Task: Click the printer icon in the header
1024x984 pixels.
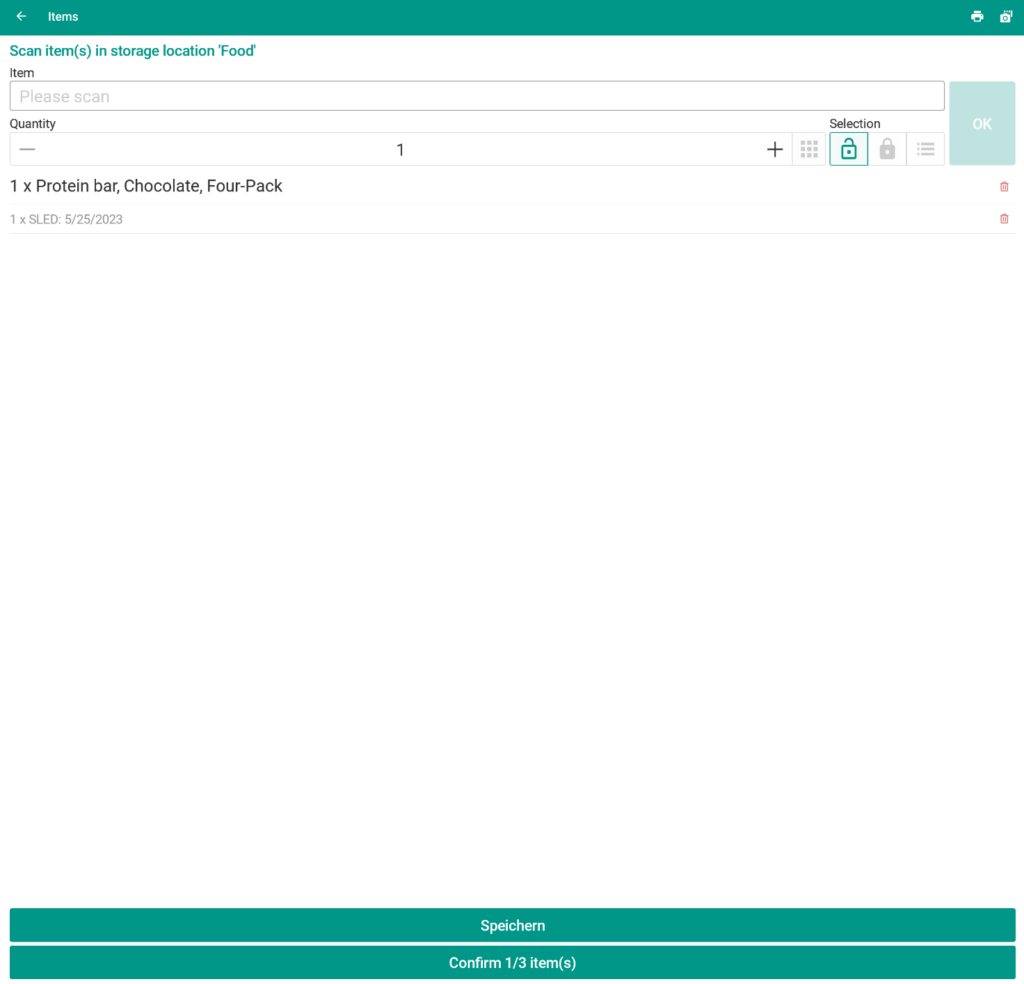Action: (977, 16)
